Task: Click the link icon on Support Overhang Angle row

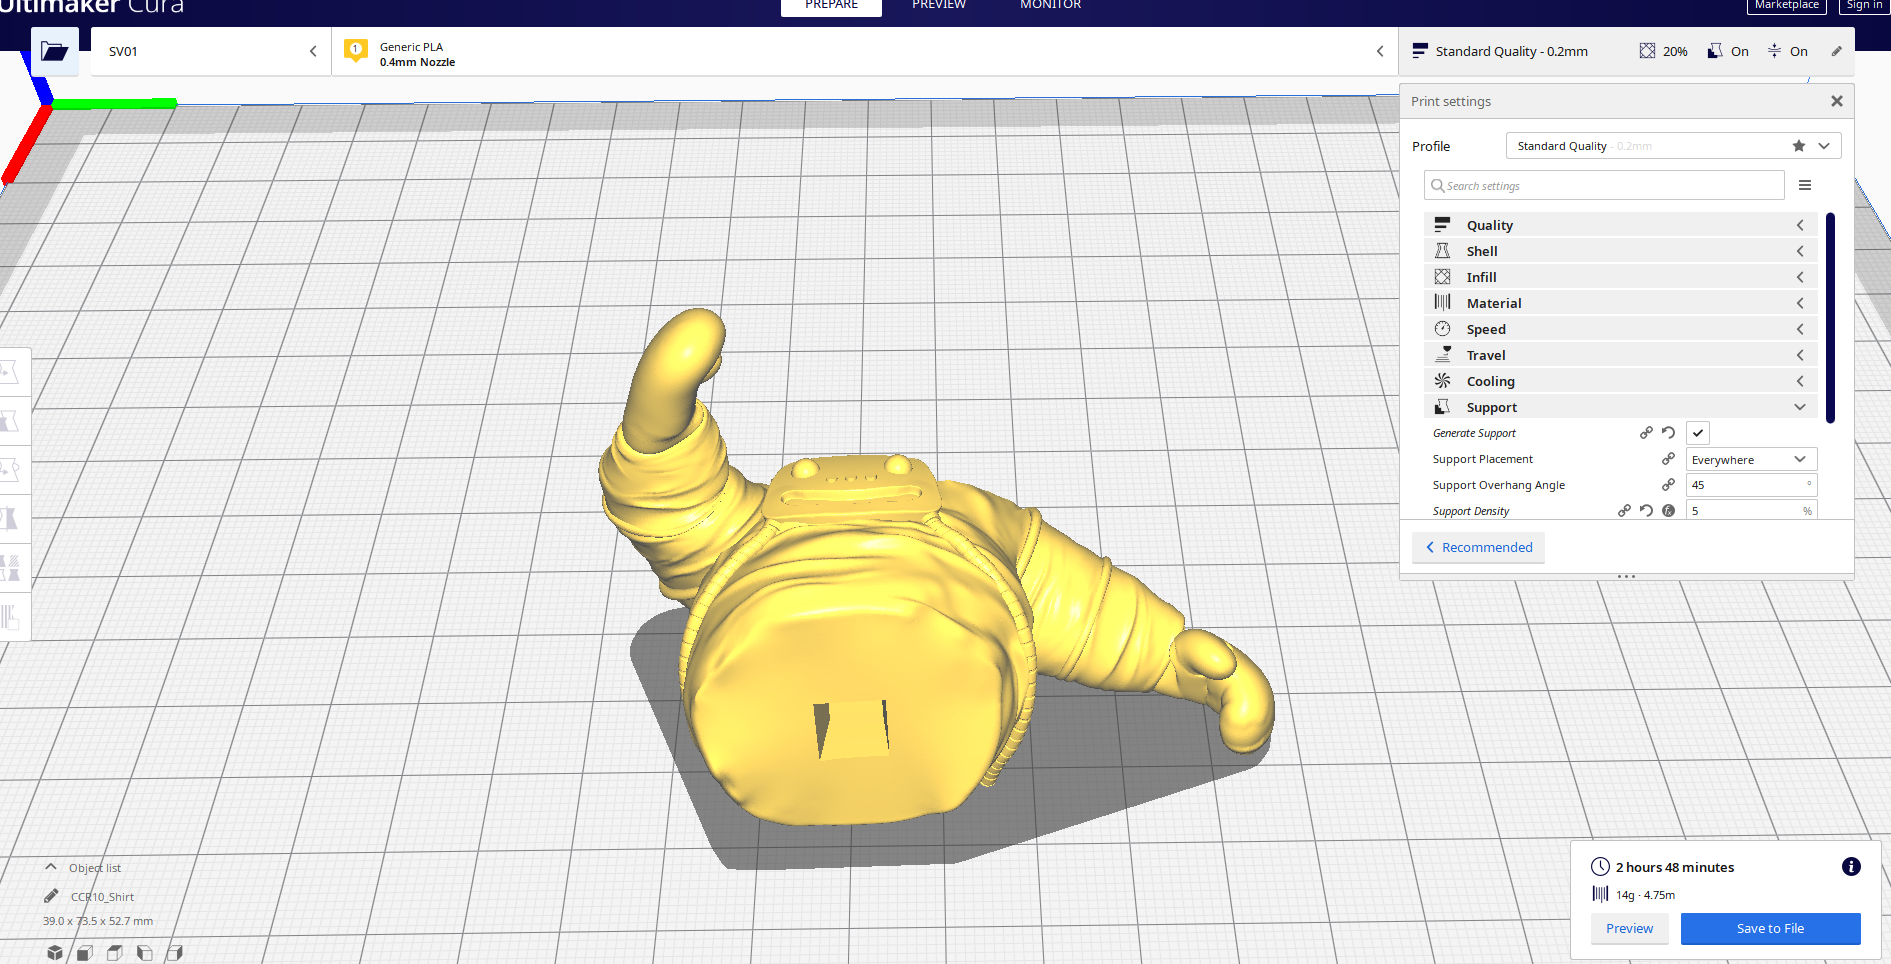Action: (x=1668, y=485)
